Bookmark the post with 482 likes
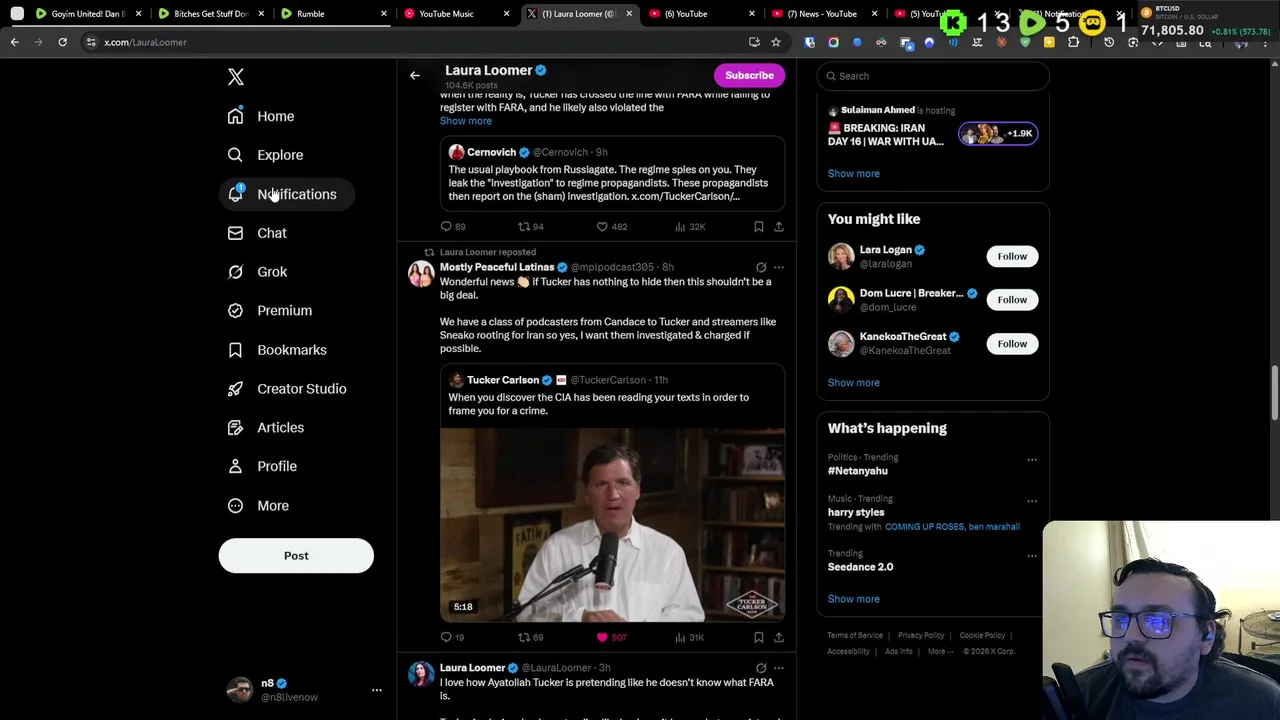1280x720 pixels. click(x=759, y=227)
